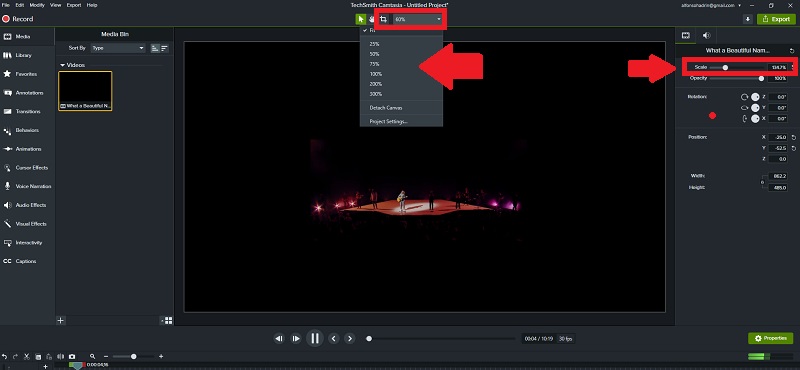Screen dimensions: 800x370
Task: Open the File menu
Action: 6,5
